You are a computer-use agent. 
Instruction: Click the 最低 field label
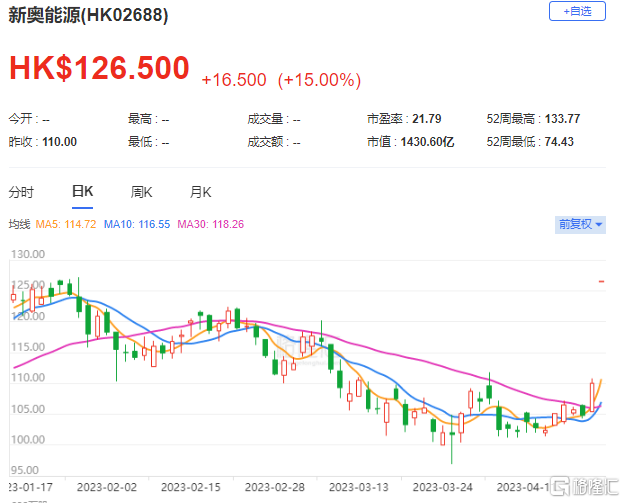(143, 142)
